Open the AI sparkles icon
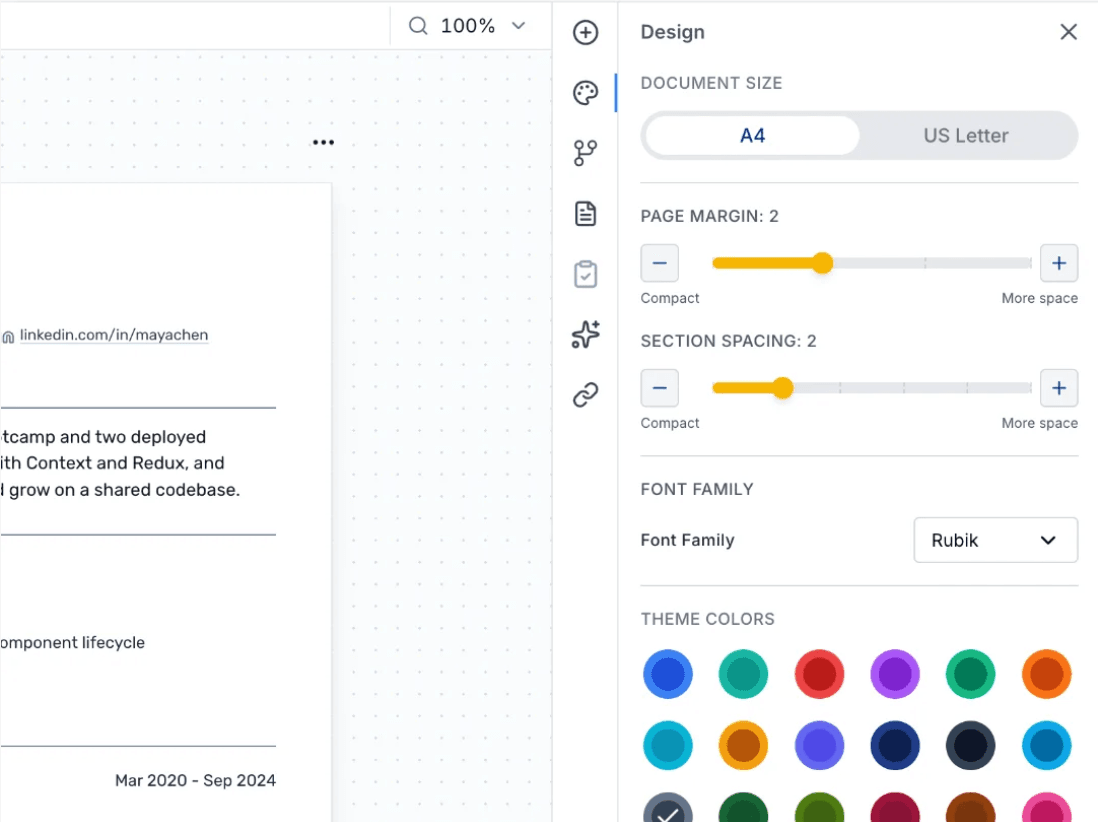This screenshot has height=822, width=1098. point(585,334)
